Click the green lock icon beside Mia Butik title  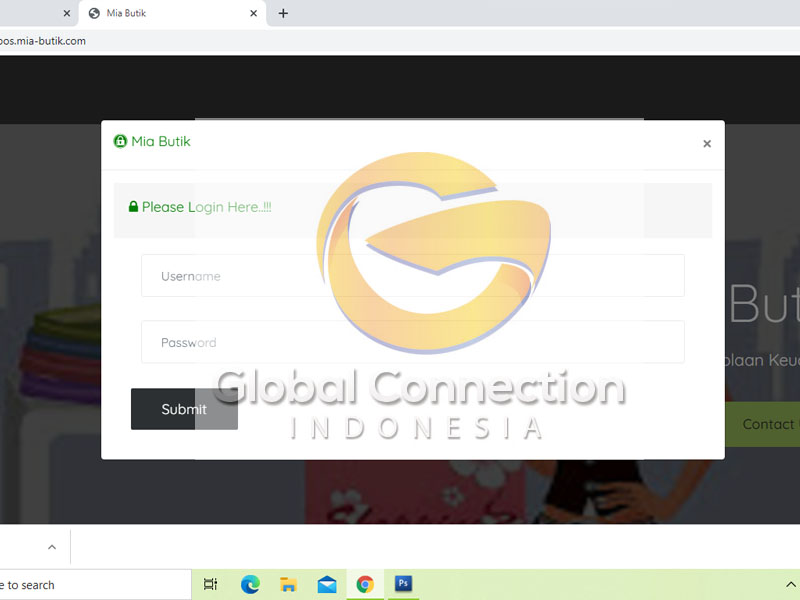tap(121, 142)
